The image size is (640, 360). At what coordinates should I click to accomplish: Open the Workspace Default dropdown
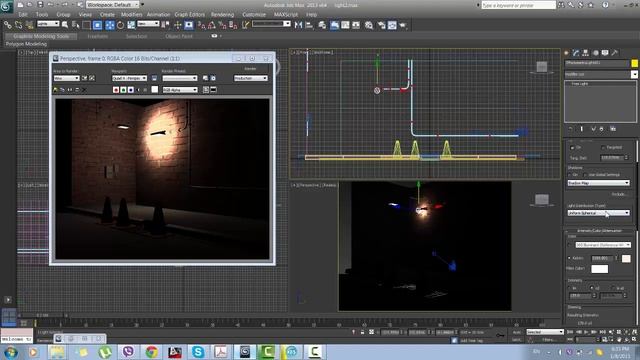tap(112, 4)
